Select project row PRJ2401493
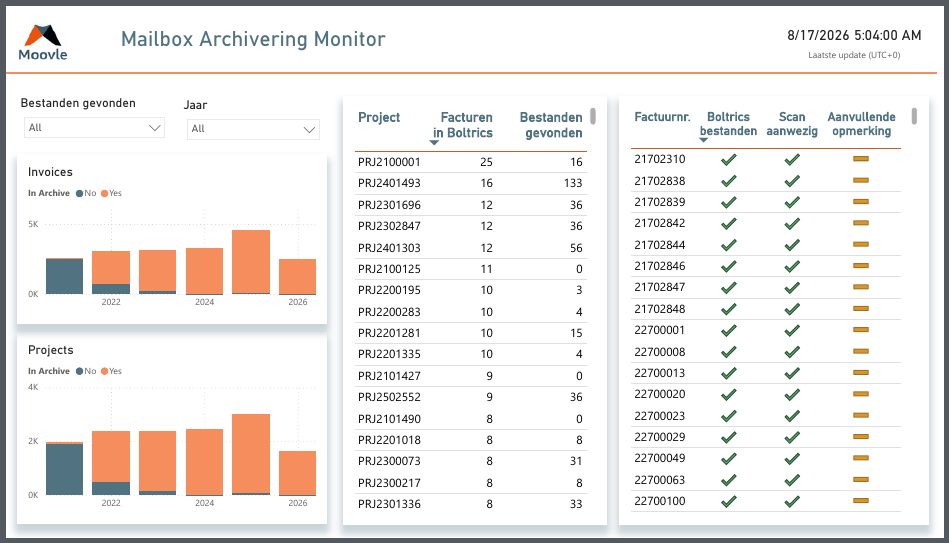This screenshot has height=543, width=949. (x=471, y=183)
